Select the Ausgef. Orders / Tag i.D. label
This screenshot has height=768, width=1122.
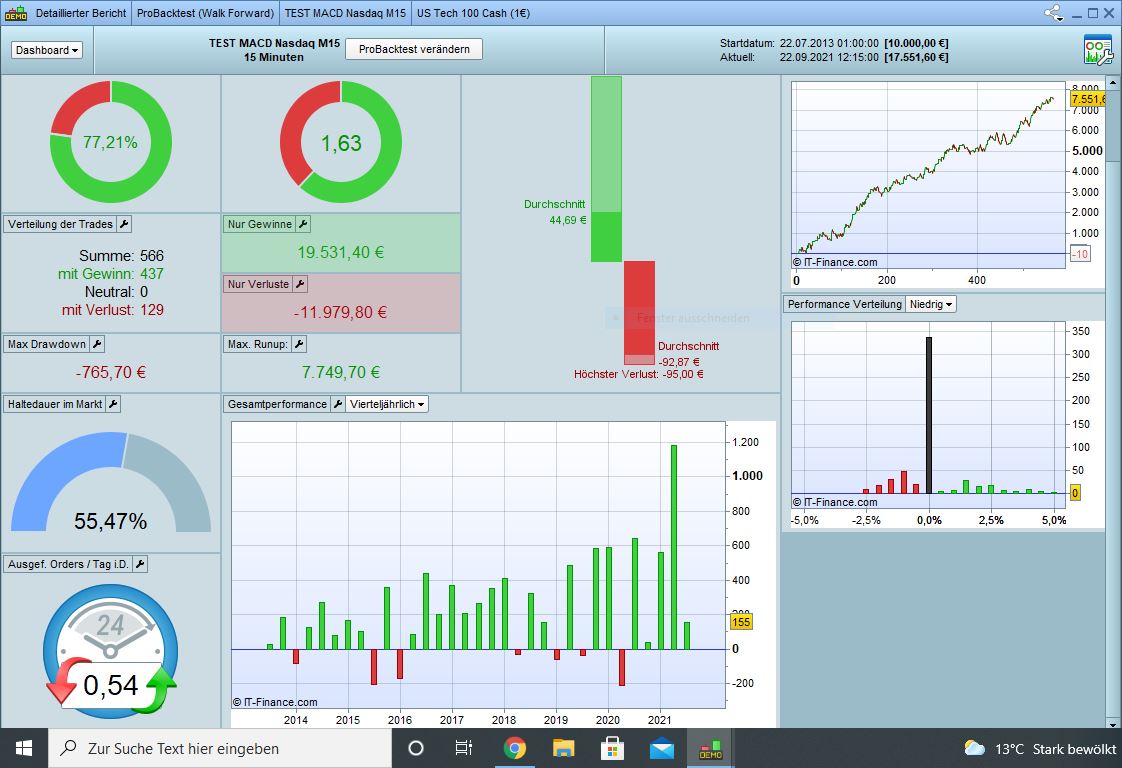[69, 564]
